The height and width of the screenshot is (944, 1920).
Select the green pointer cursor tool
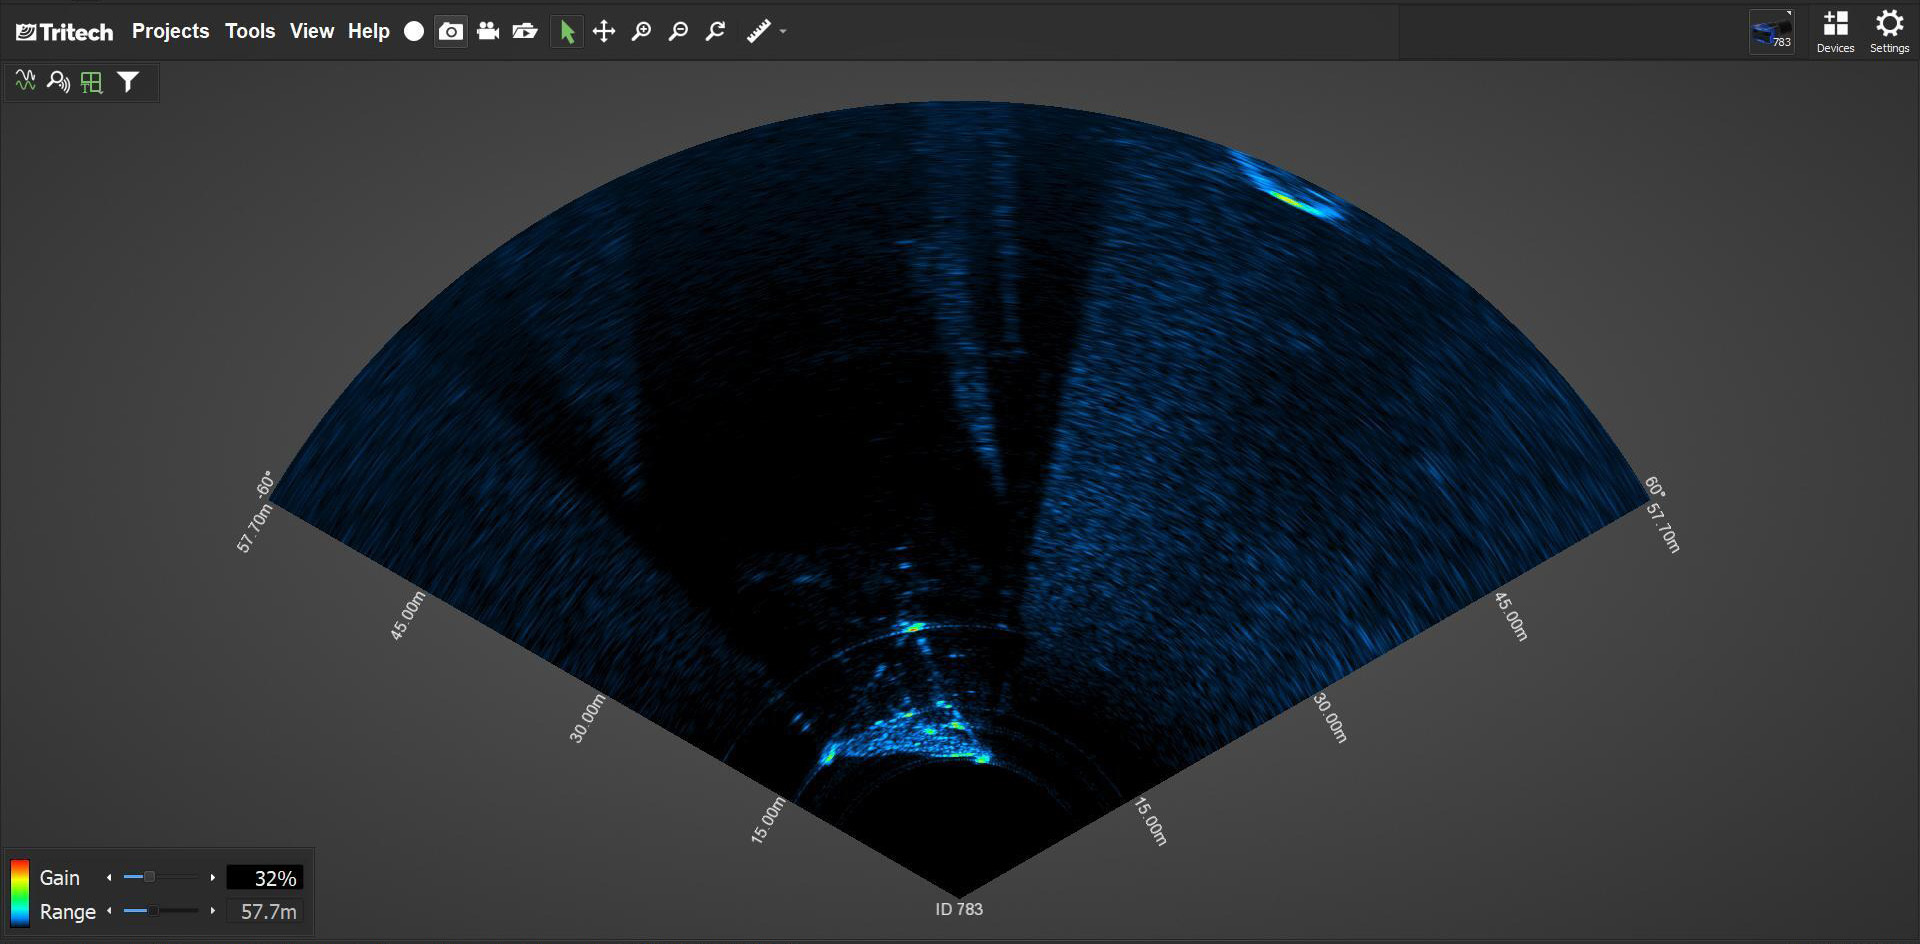(567, 32)
